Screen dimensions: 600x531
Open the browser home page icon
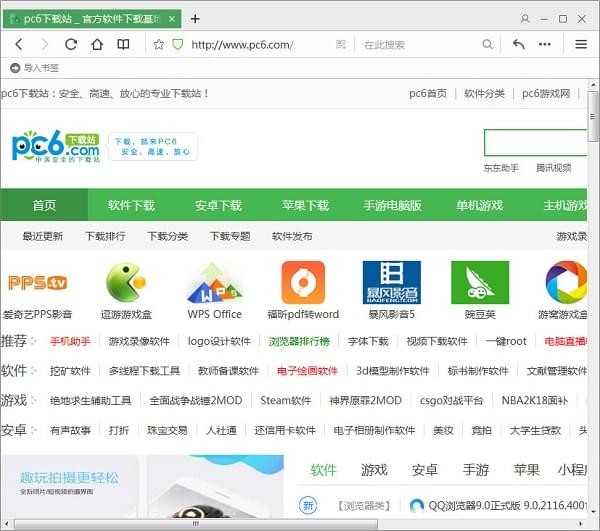97,44
